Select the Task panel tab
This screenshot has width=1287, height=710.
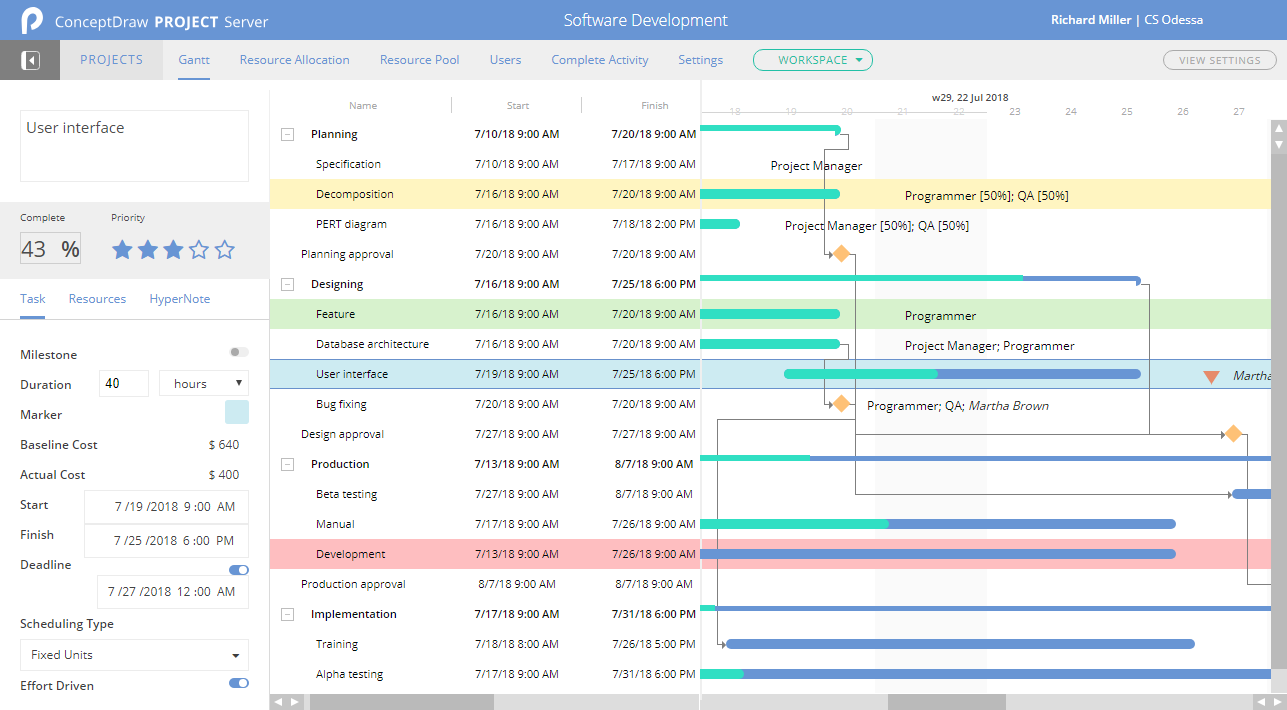(x=32, y=299)
